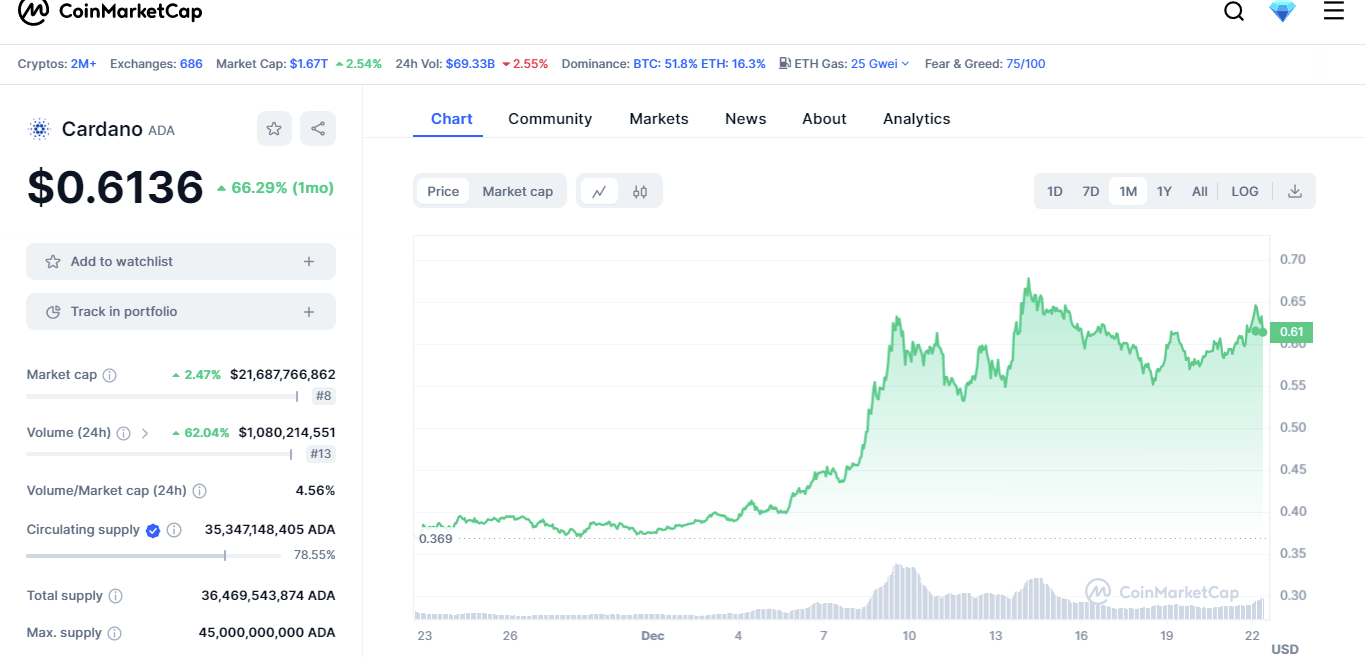Click plus on Track in portfolio
Screen dimensions: 1366x657
pos(309,312)
